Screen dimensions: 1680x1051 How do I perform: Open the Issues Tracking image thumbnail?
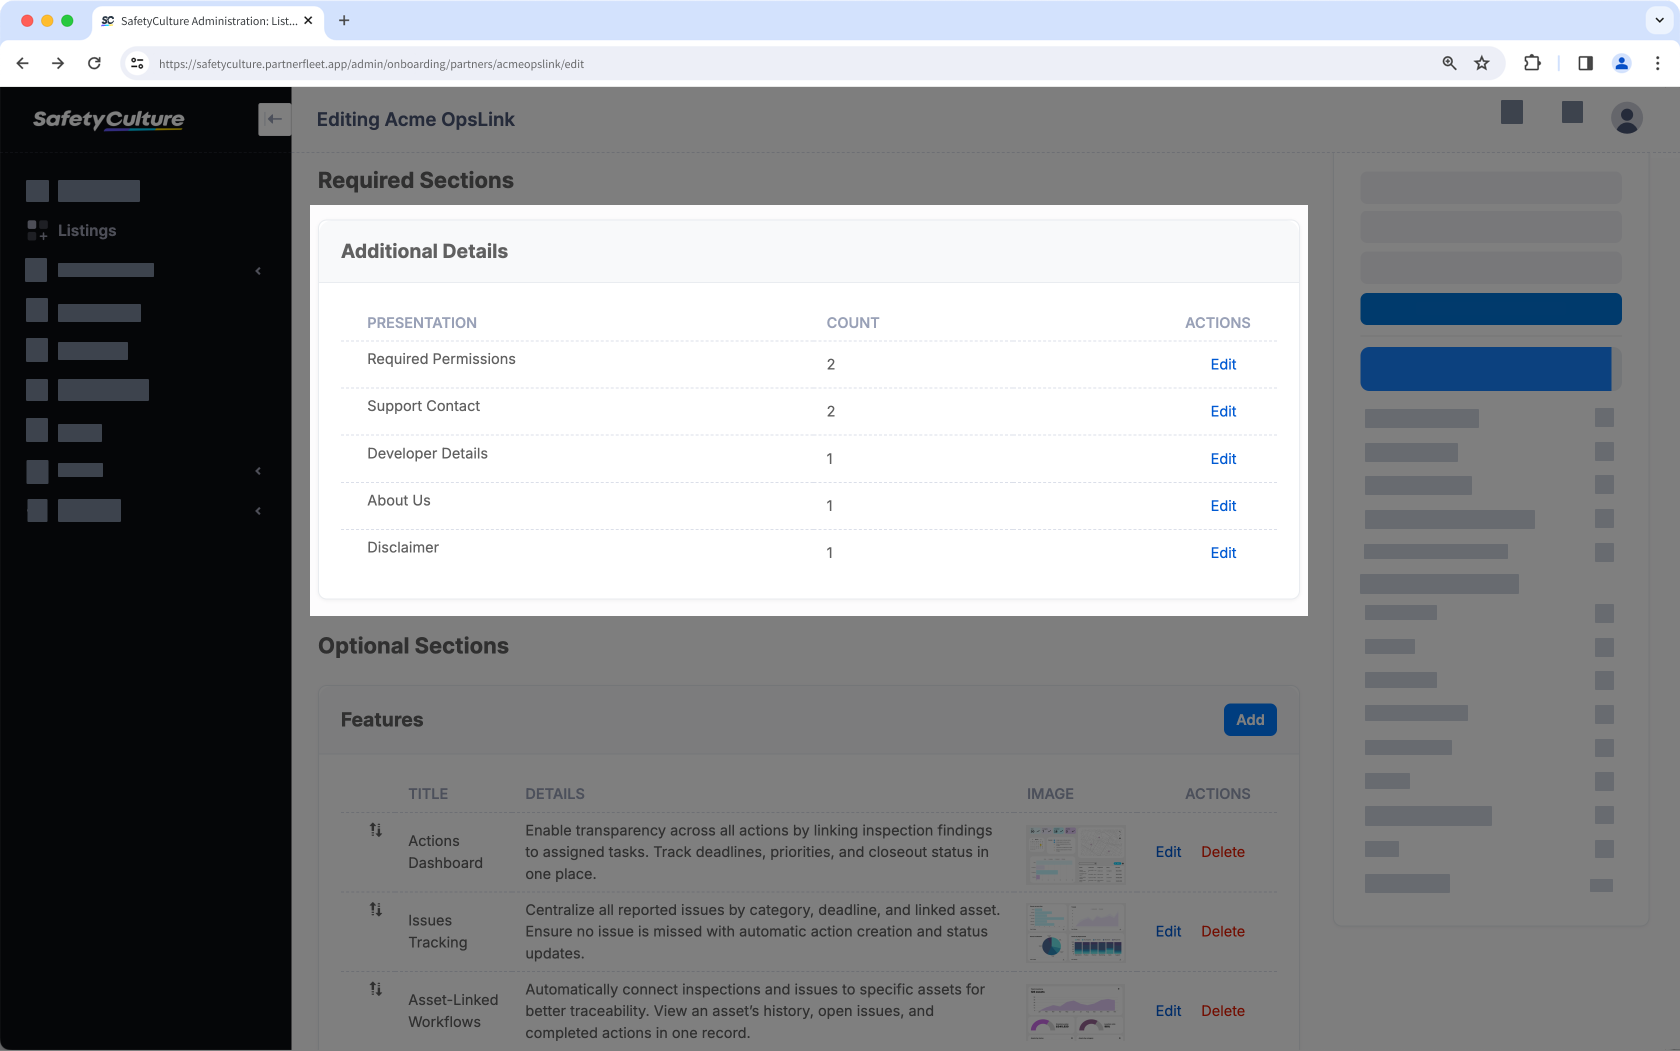(x=1076, y=933)
